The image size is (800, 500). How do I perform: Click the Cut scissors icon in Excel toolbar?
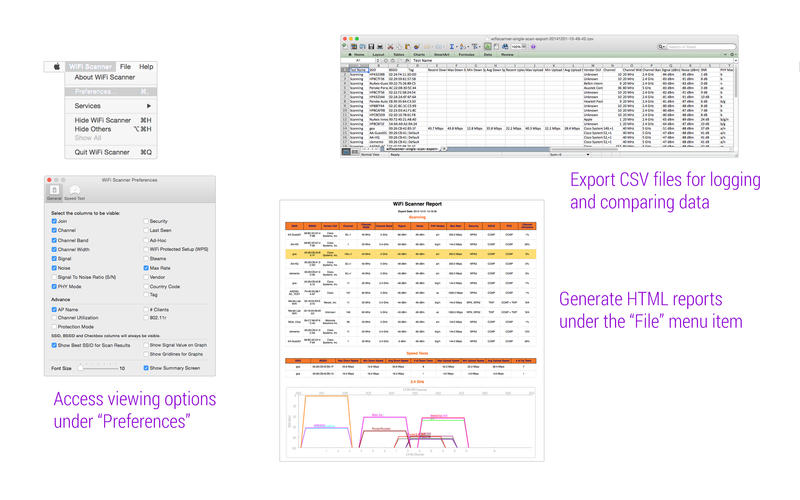coord(390,46)
